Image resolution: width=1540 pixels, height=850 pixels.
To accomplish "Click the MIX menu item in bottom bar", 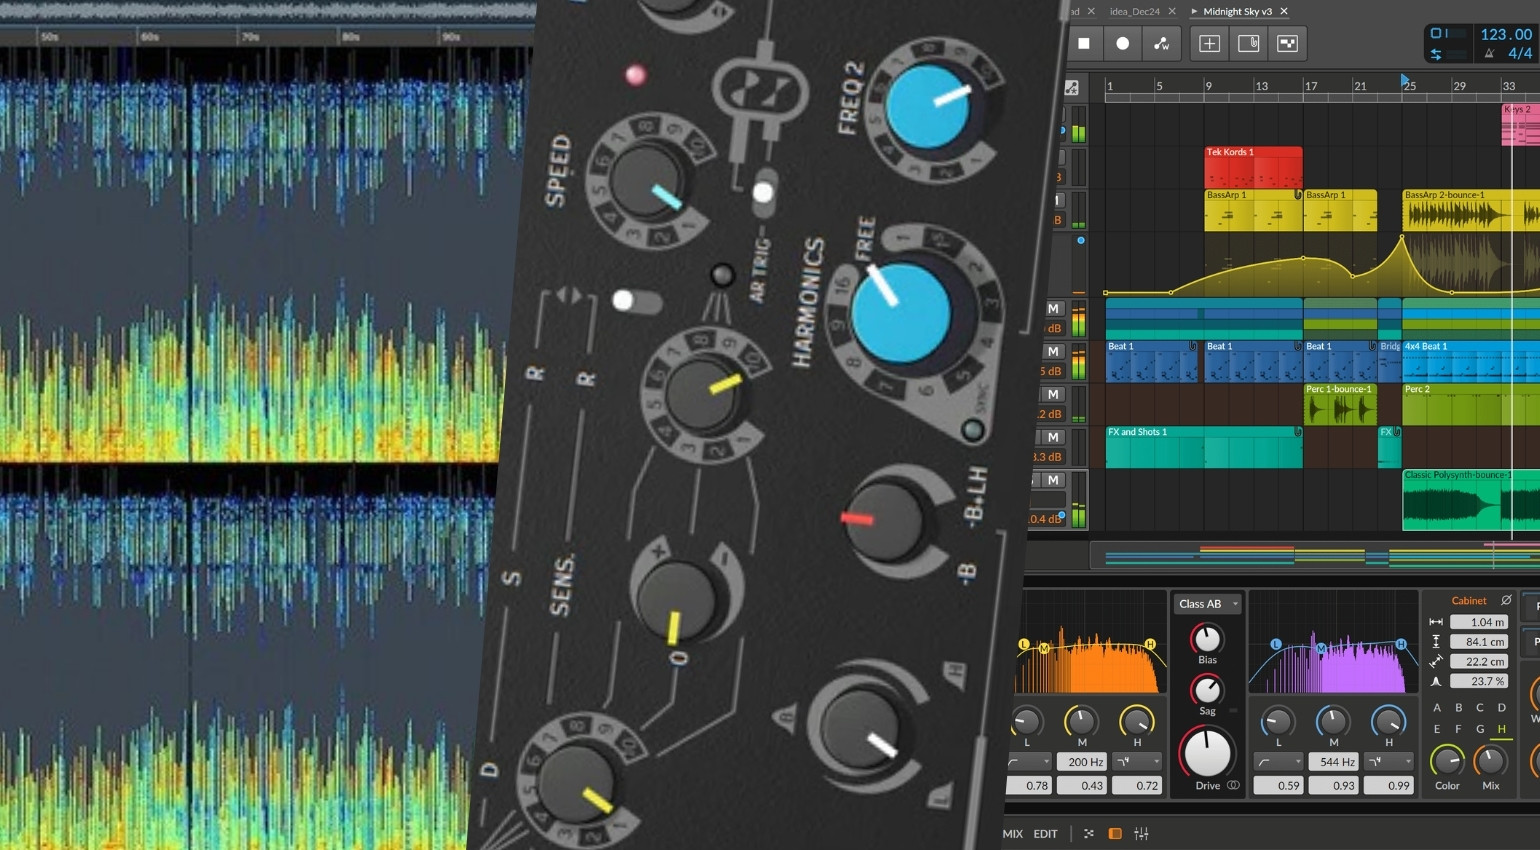I will [x=1012, y=833].
